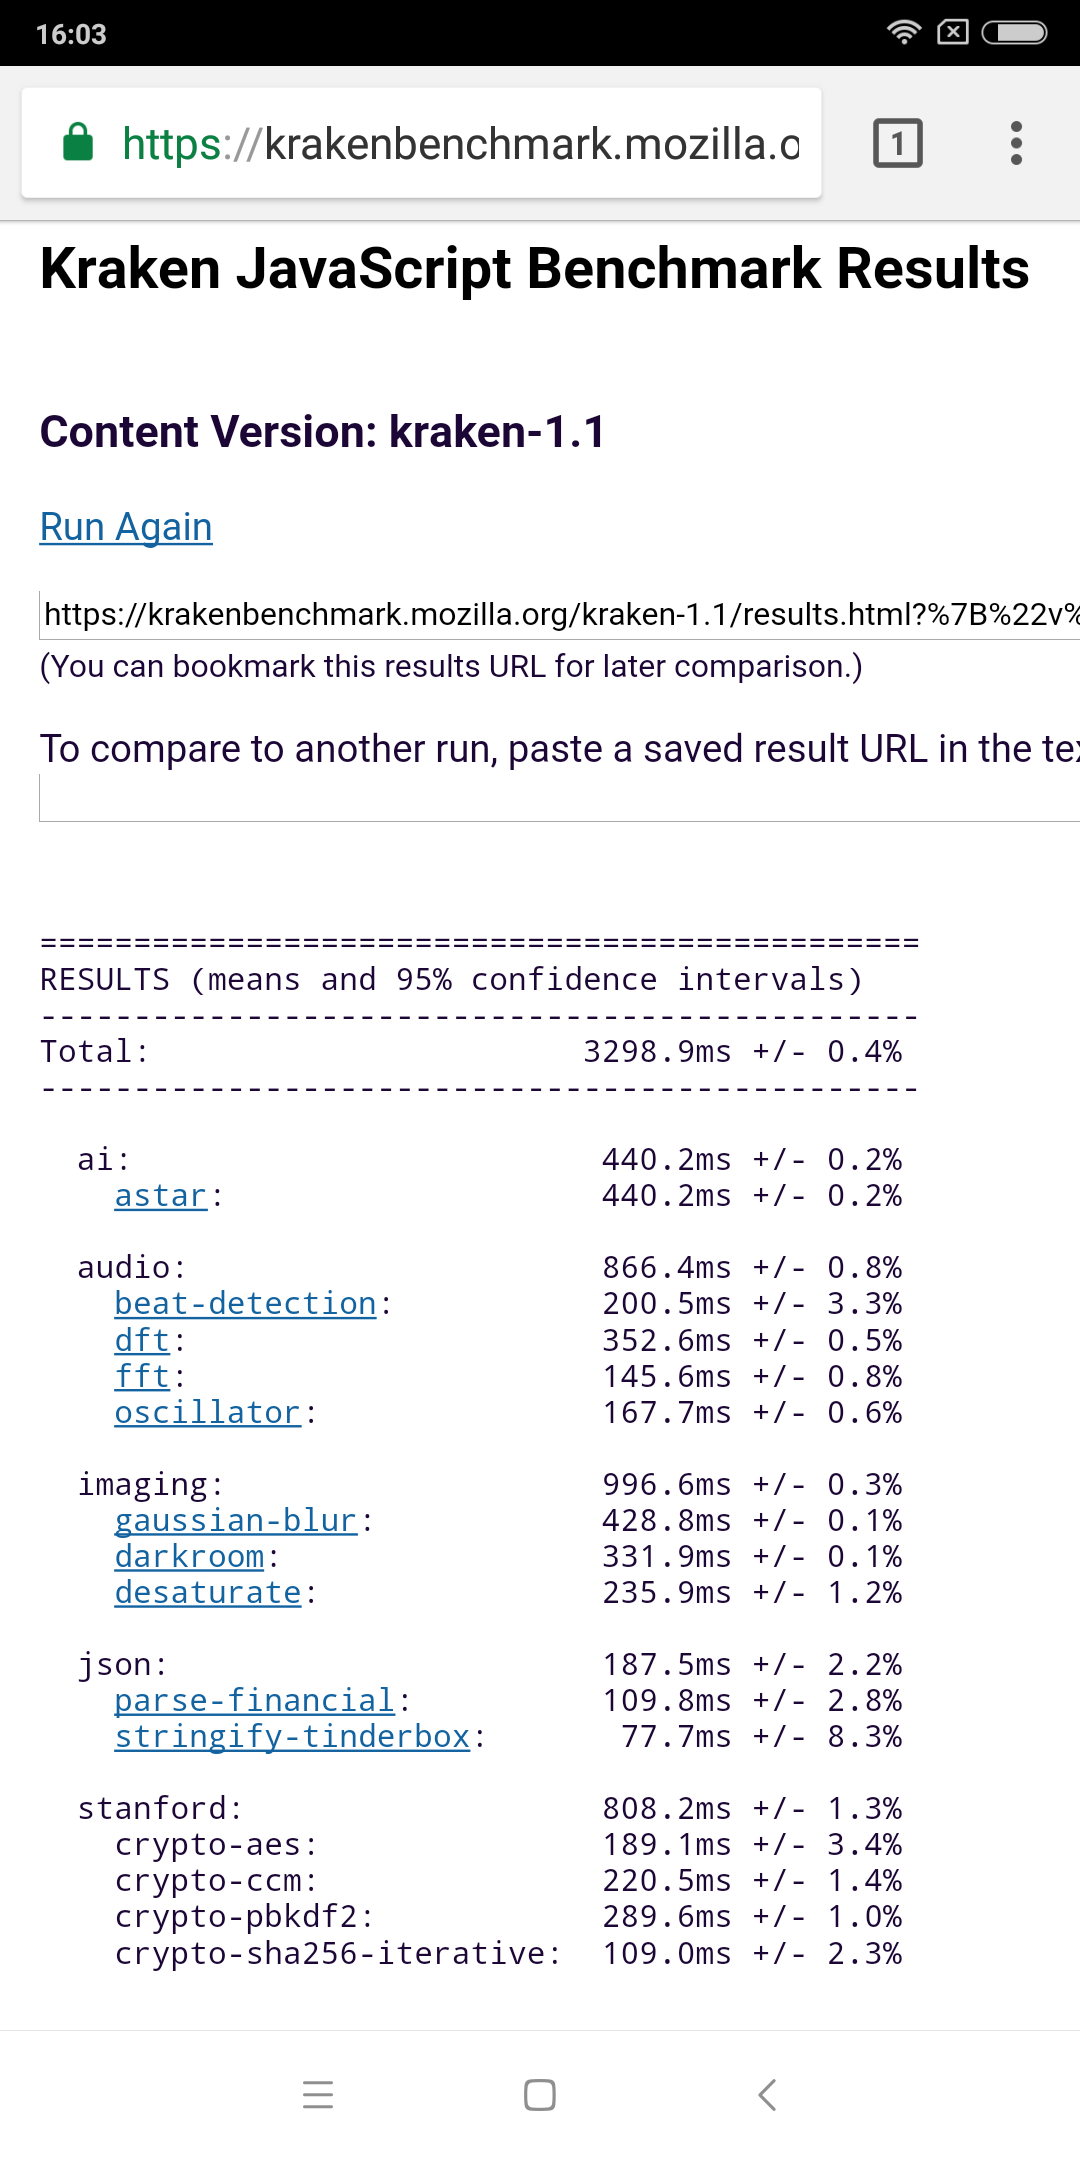The height and width of the screenshot is (2160, 1080).
Task: Open the stringify-tinderbox test link
Action: click(x=292, y=1737)
